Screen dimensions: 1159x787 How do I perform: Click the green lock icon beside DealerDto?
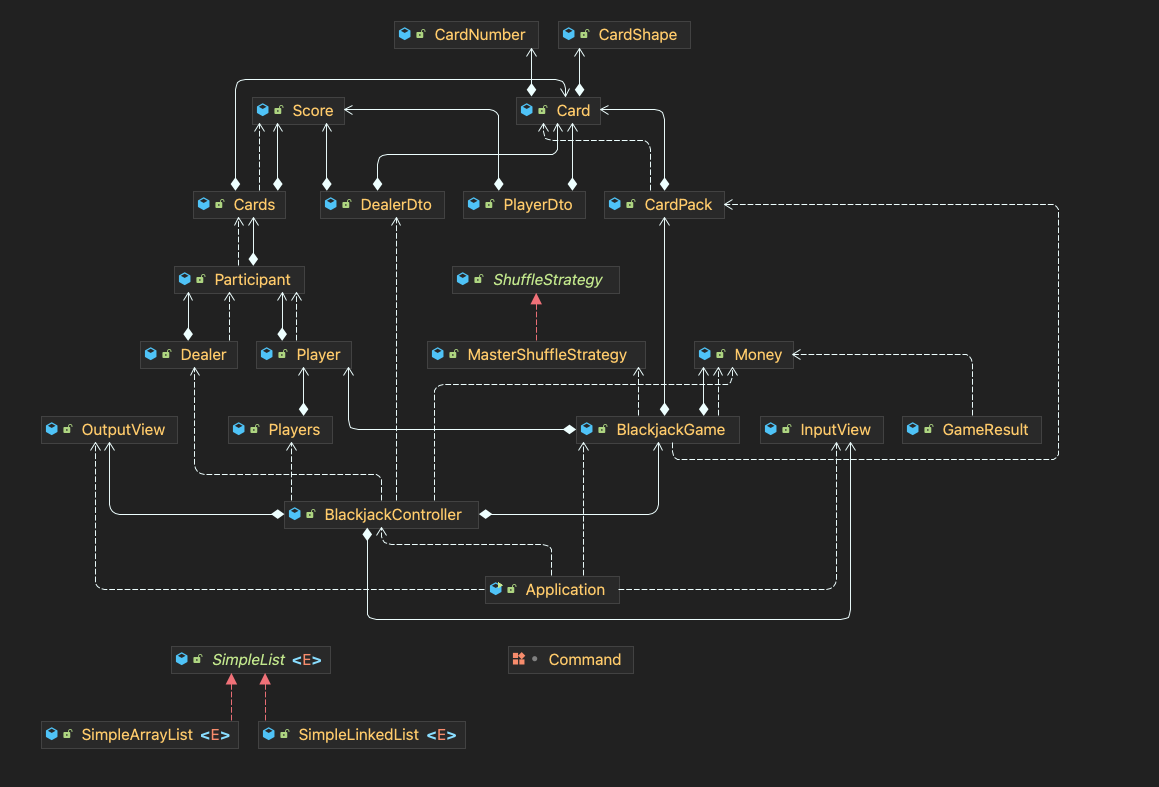[346, 205]
